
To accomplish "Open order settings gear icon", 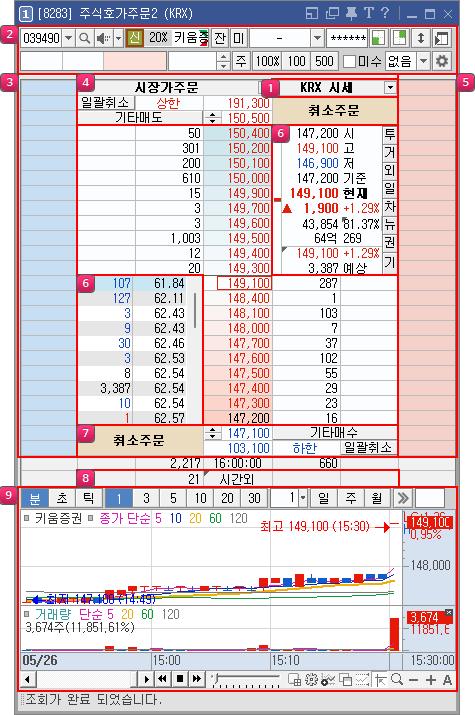I will click(442, 61).
